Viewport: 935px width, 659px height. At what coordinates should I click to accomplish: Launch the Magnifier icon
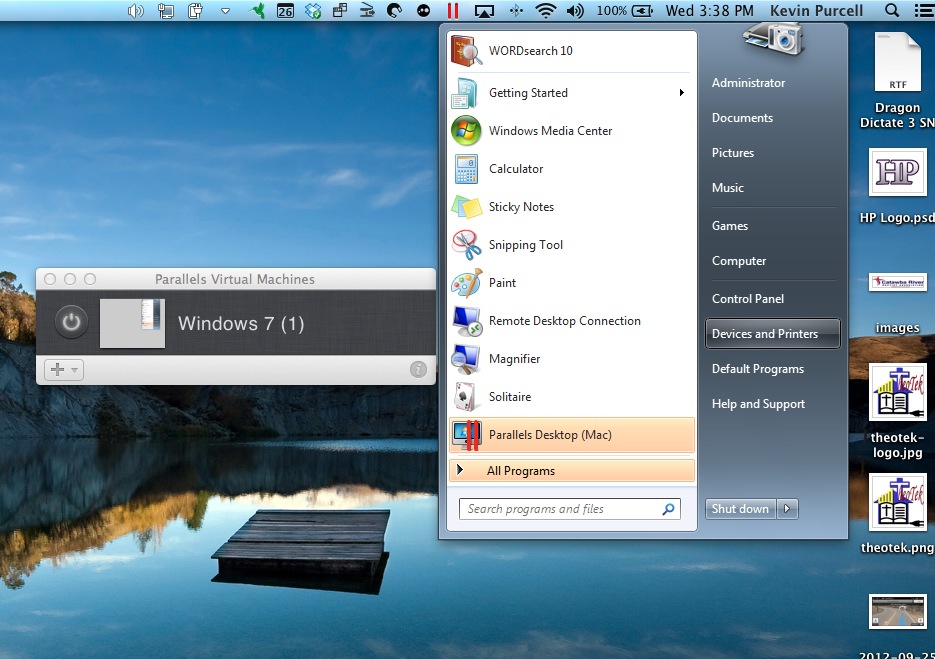466,359
